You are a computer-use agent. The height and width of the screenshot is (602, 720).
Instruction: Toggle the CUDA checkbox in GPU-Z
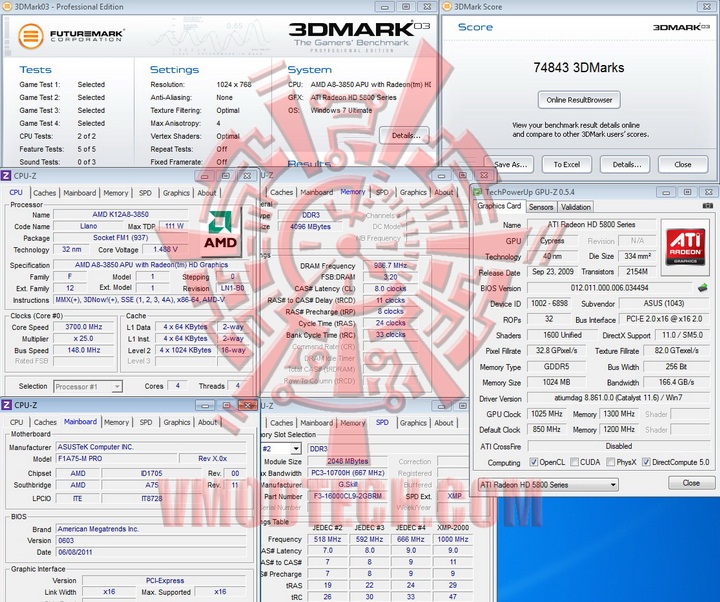574,462
